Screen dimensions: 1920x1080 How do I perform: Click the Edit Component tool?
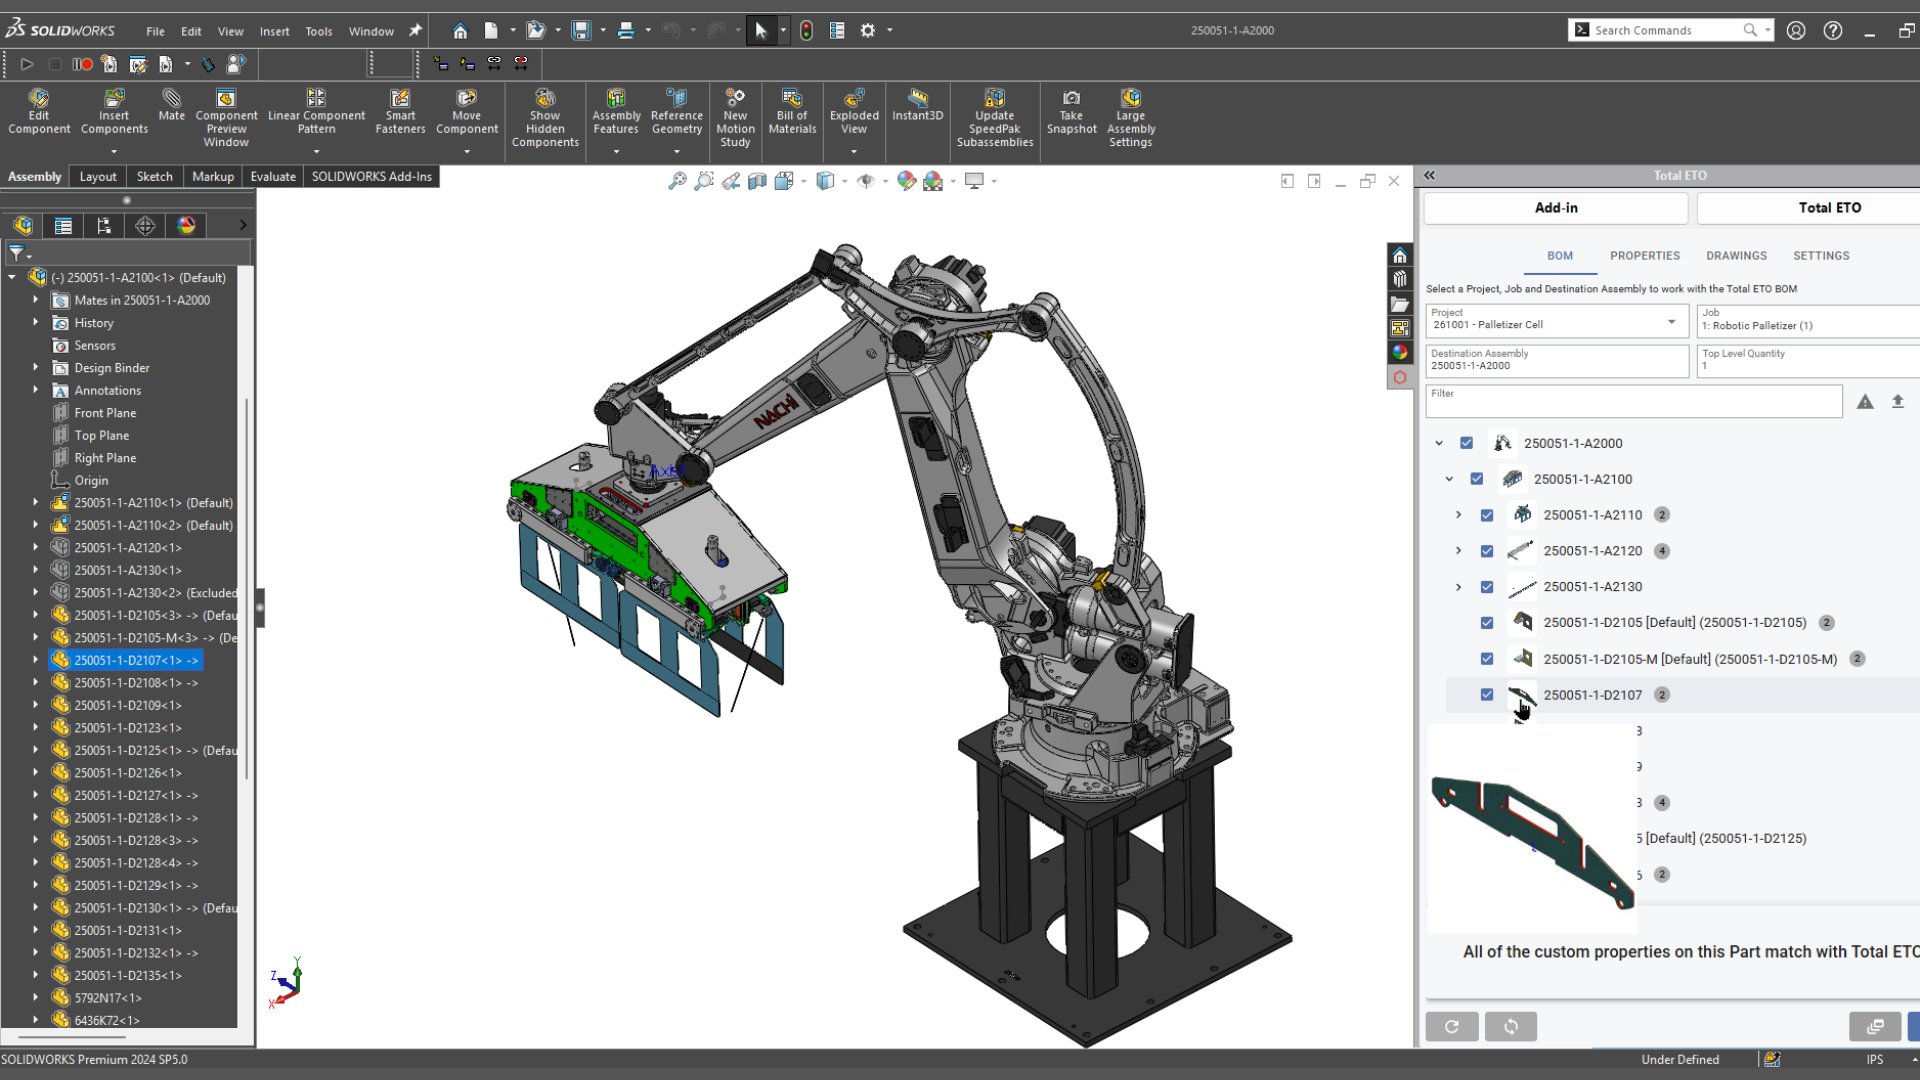(x=39, y=111)
